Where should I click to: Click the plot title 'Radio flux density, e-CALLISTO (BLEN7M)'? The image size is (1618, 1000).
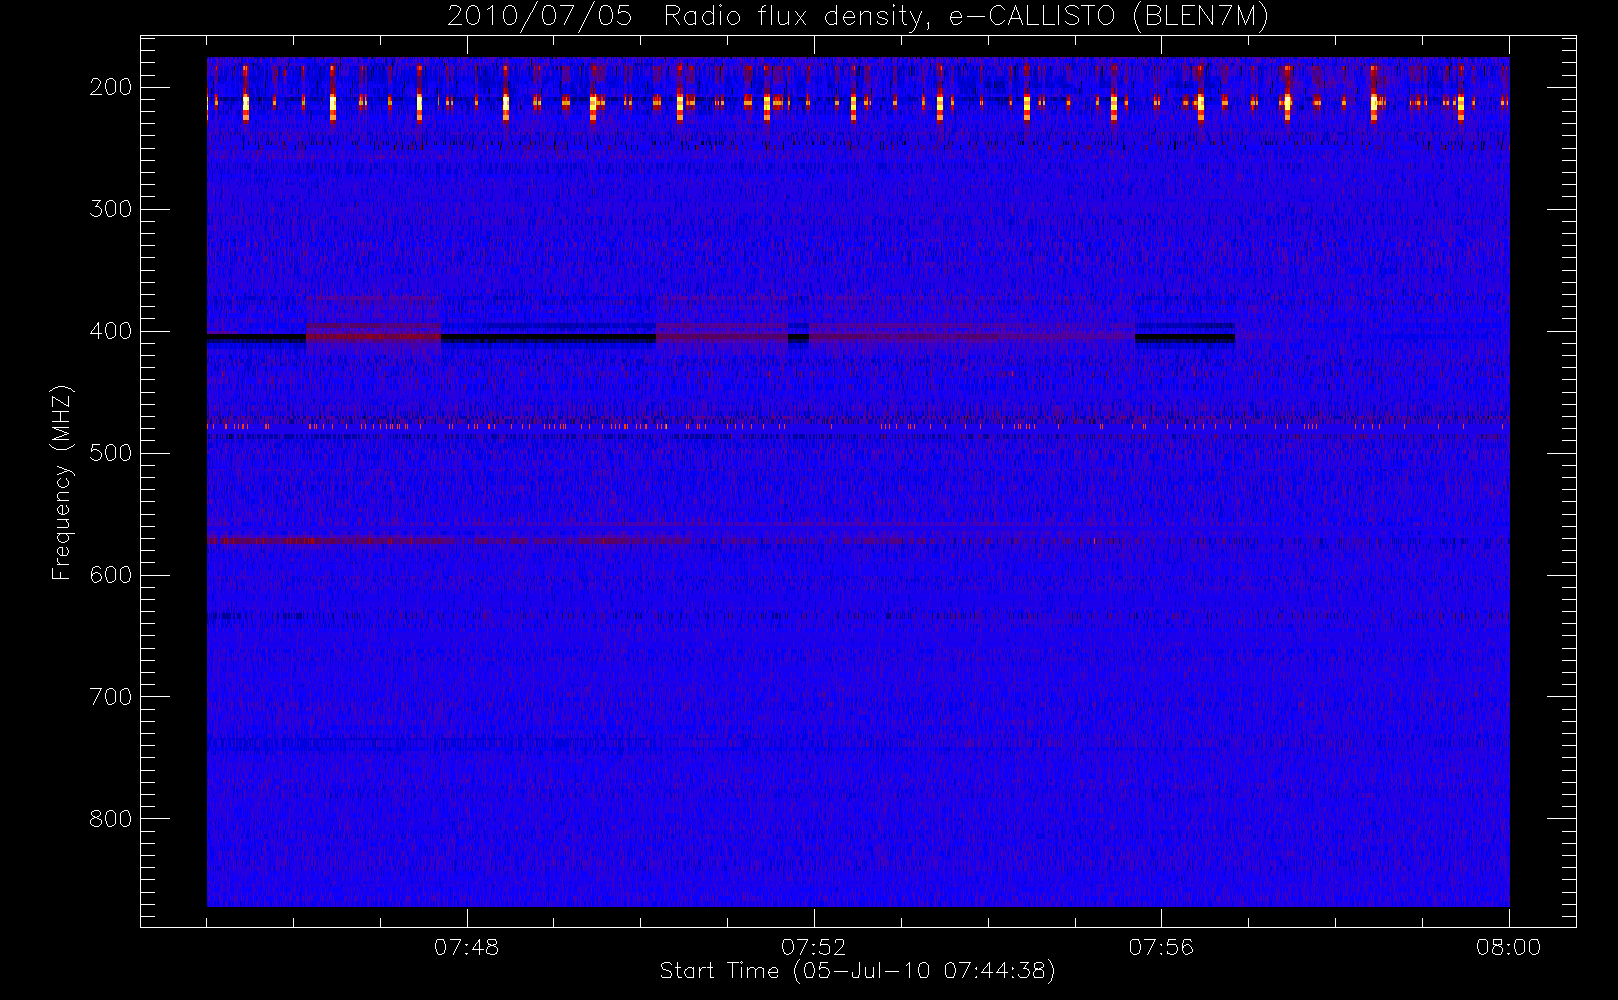[x=966, y=17]
